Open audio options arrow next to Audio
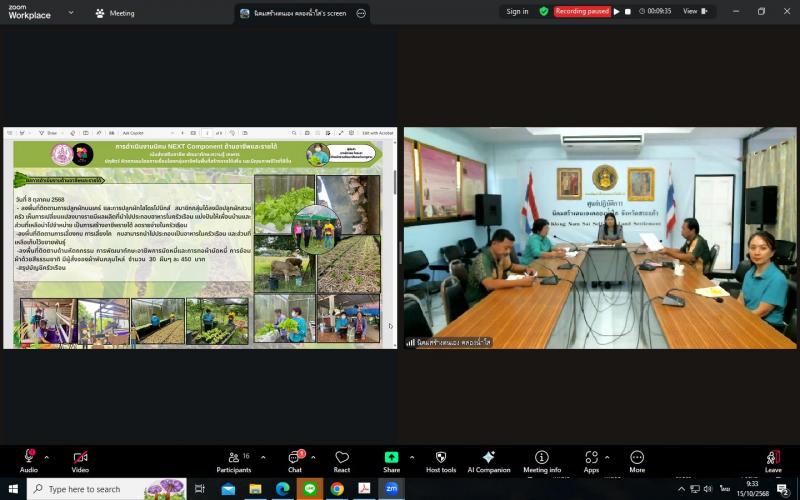The width and height of the screenshot is (800, 500). tap(46, 457)
